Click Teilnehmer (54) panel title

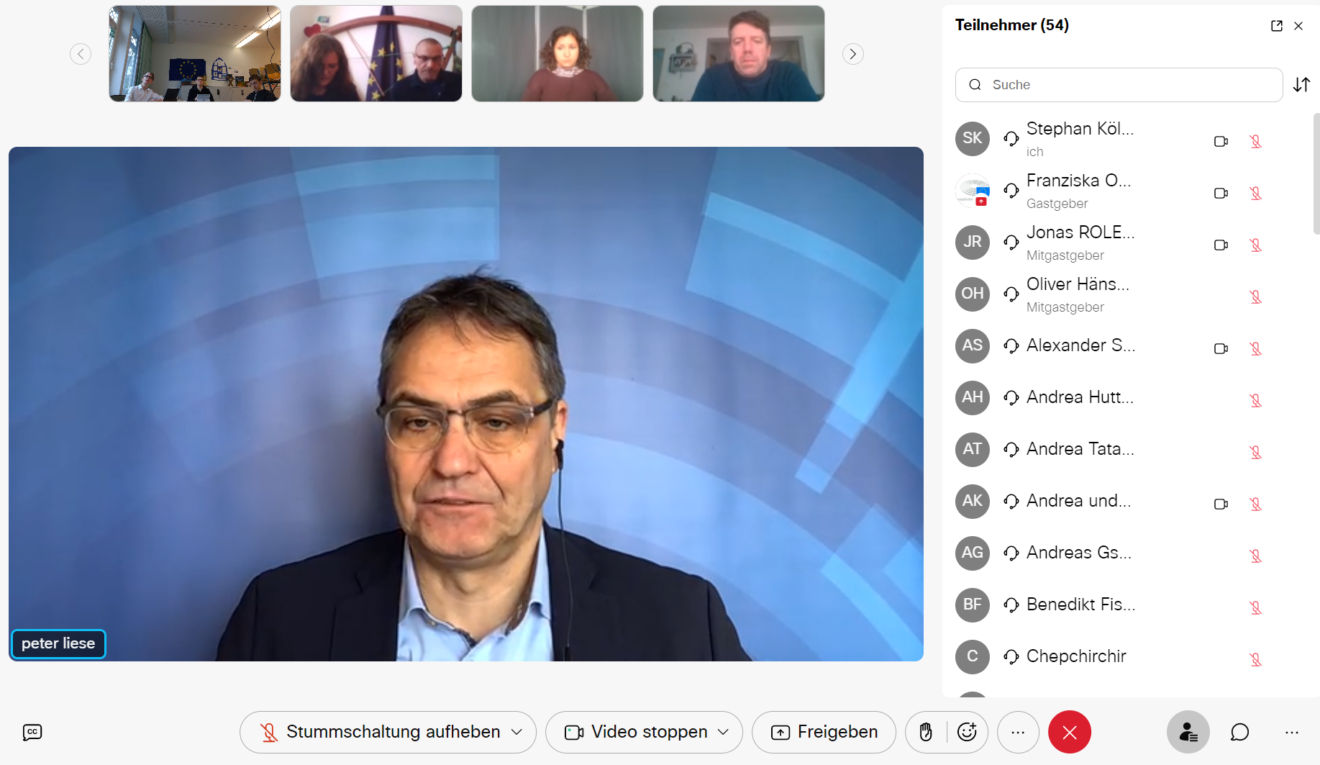[1012, 25]
